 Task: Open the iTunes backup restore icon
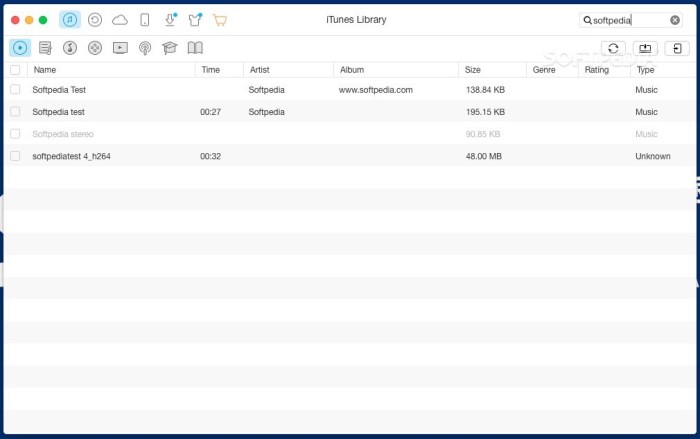tap(95, 20)
